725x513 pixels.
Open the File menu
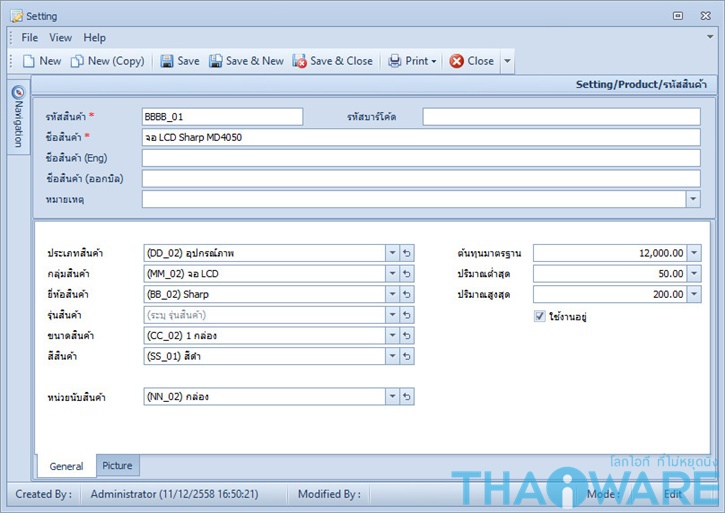pyautogui.click(x=30, y=37)
